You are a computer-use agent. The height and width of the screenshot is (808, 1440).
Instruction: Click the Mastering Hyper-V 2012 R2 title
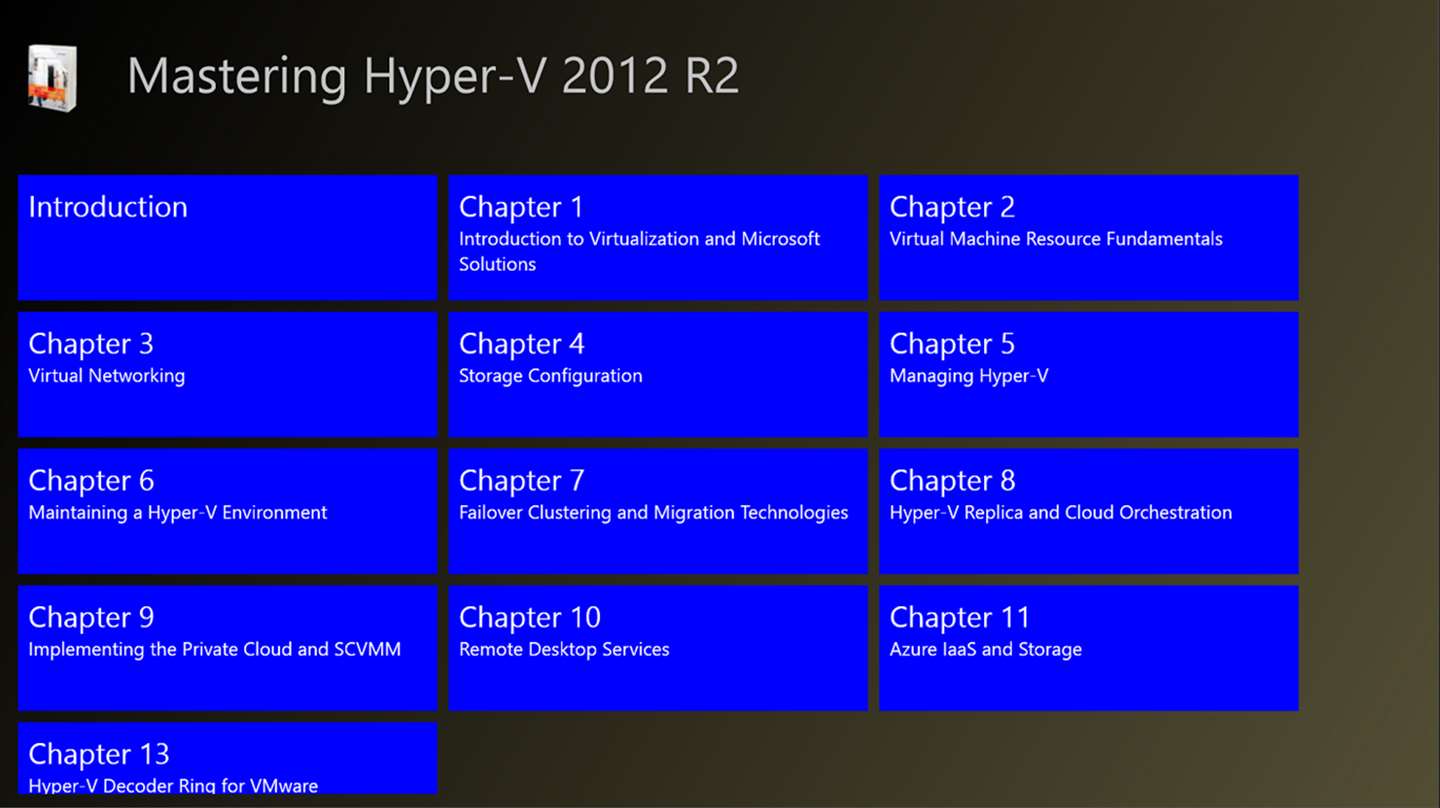click(433, 77)
